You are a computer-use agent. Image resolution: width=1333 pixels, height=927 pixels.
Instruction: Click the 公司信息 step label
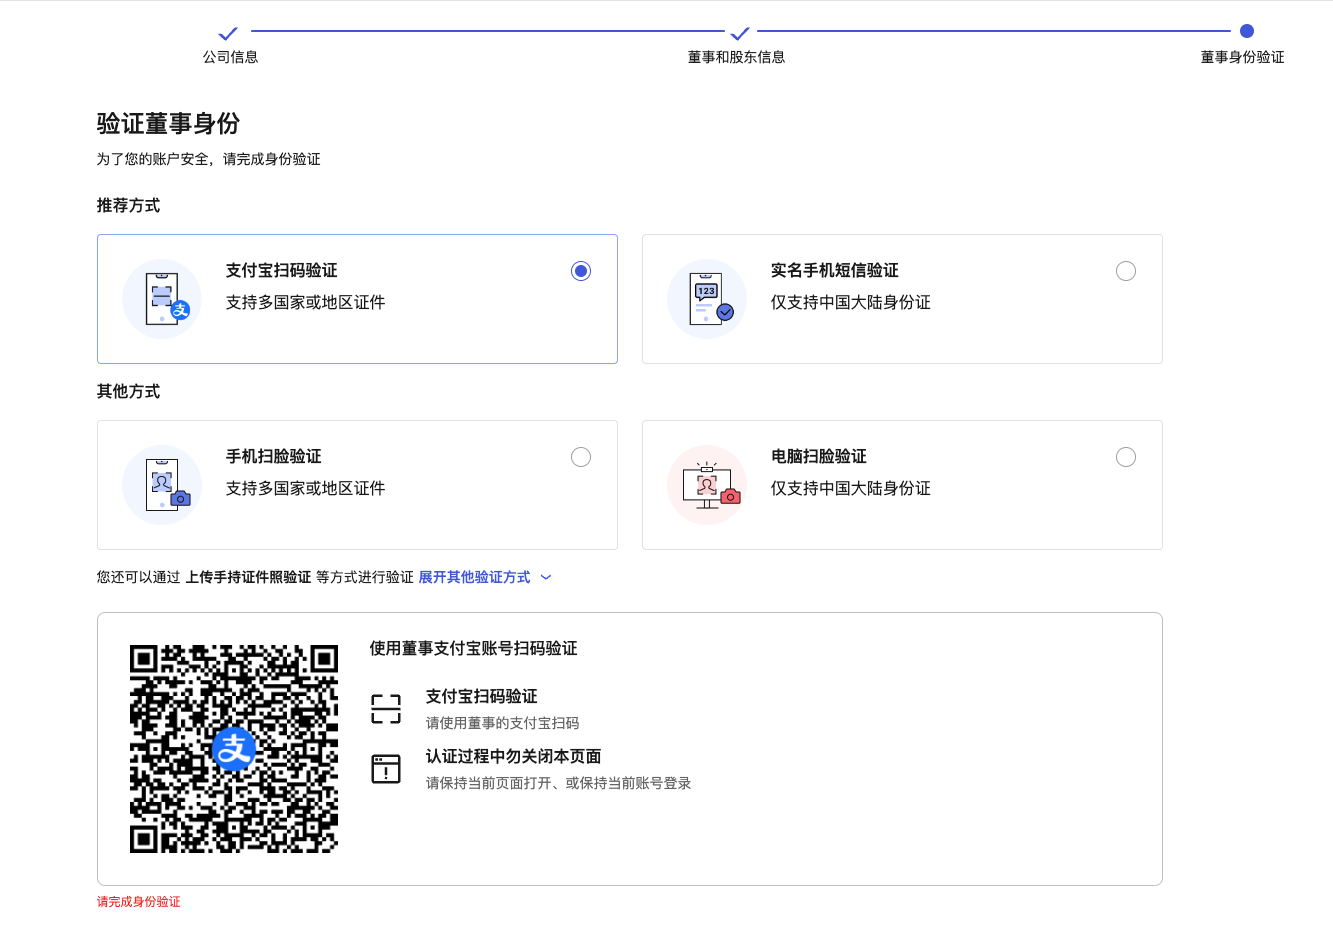click(230, 57)
